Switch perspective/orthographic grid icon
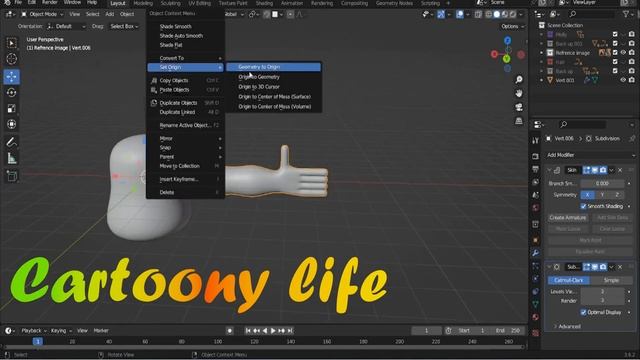The width and height of the screenshot is (640, 360). (519, 121)
